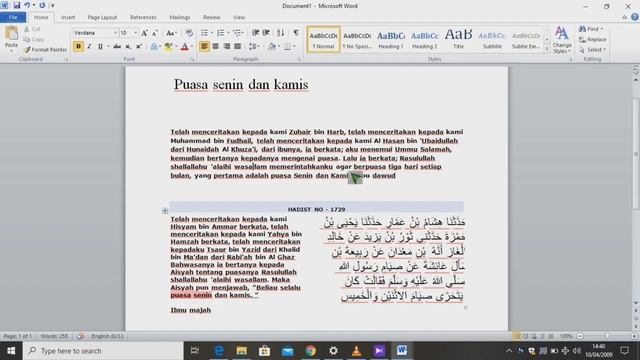Open the File tab
The width and height of the screenshot is (640, 360).
click(x=13, y=18)
